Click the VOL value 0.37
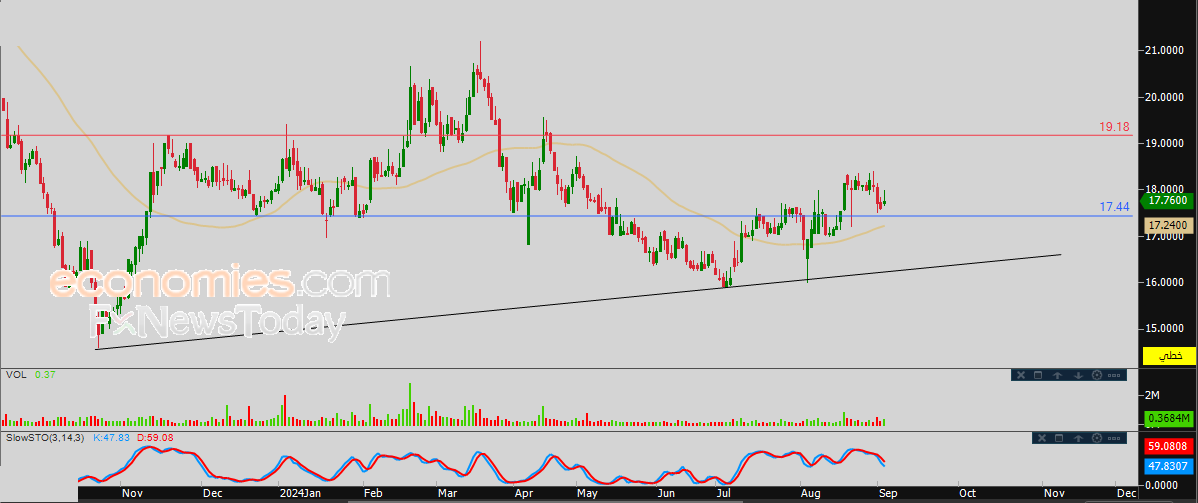 tap(45, 375)
